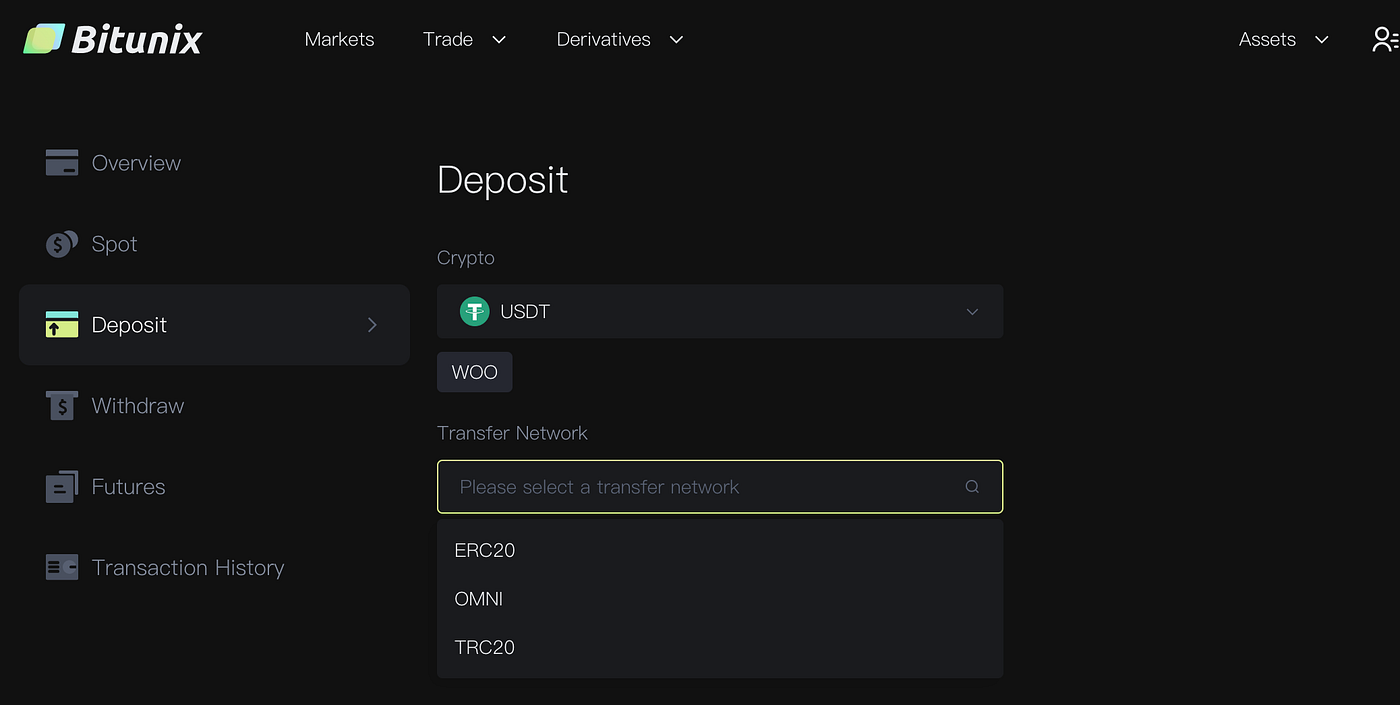The image size is (1400, 705).
Task: Click the search magnifier in network field
Action: pyautogui.click(x=971, y=486)
